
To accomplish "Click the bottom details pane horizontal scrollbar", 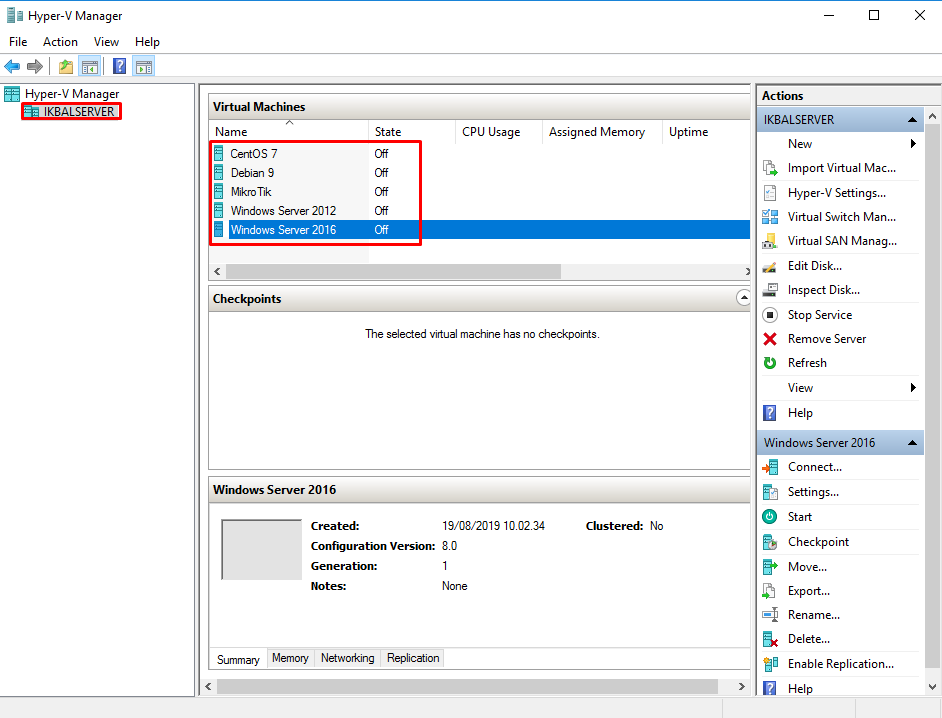I will 467,686.
